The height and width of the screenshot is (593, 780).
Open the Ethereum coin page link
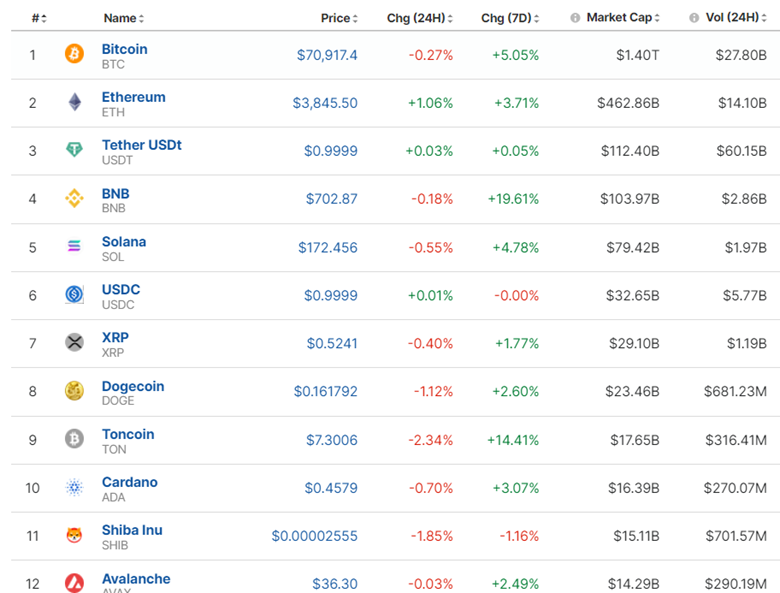(x=133, y=97)
